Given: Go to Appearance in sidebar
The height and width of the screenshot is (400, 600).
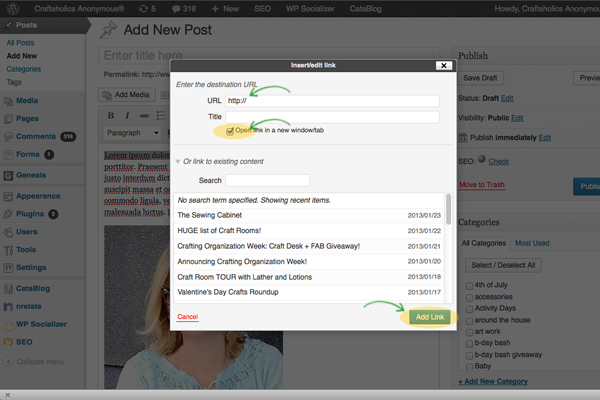Looking at the screenshot, I should 38,196.
